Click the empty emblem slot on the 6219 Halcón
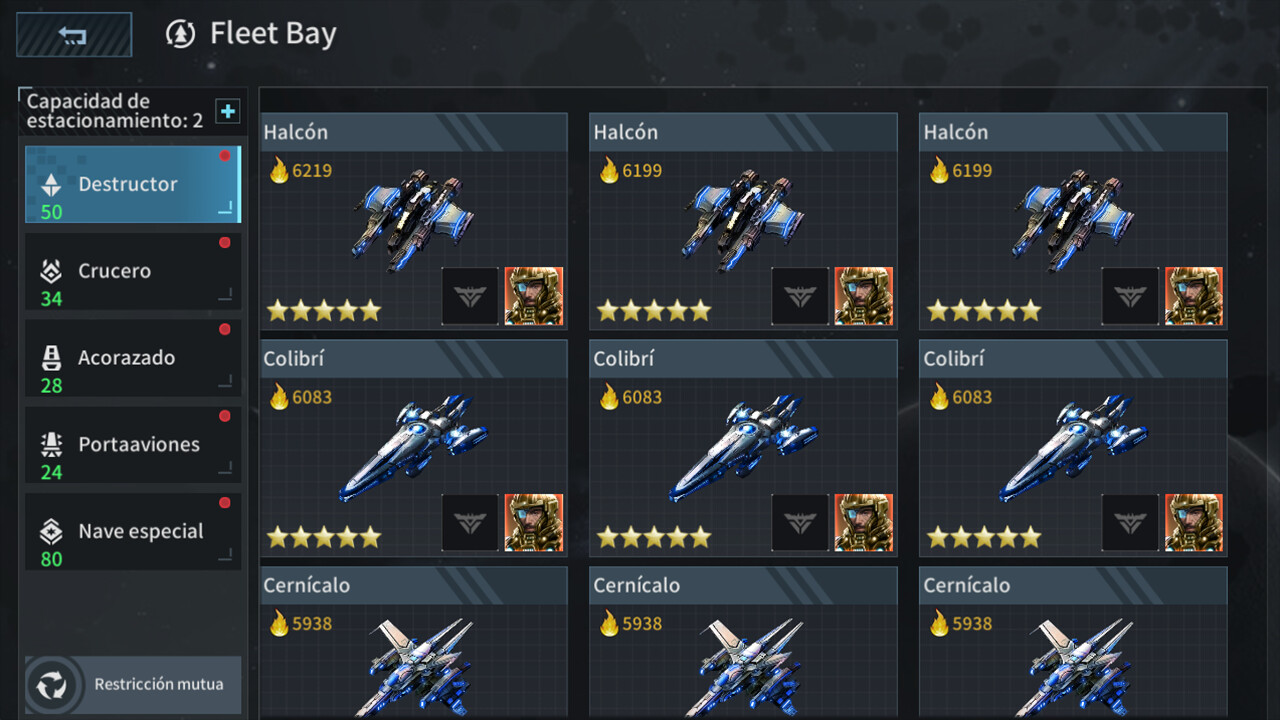The image size is (1280, 720). 470,296
